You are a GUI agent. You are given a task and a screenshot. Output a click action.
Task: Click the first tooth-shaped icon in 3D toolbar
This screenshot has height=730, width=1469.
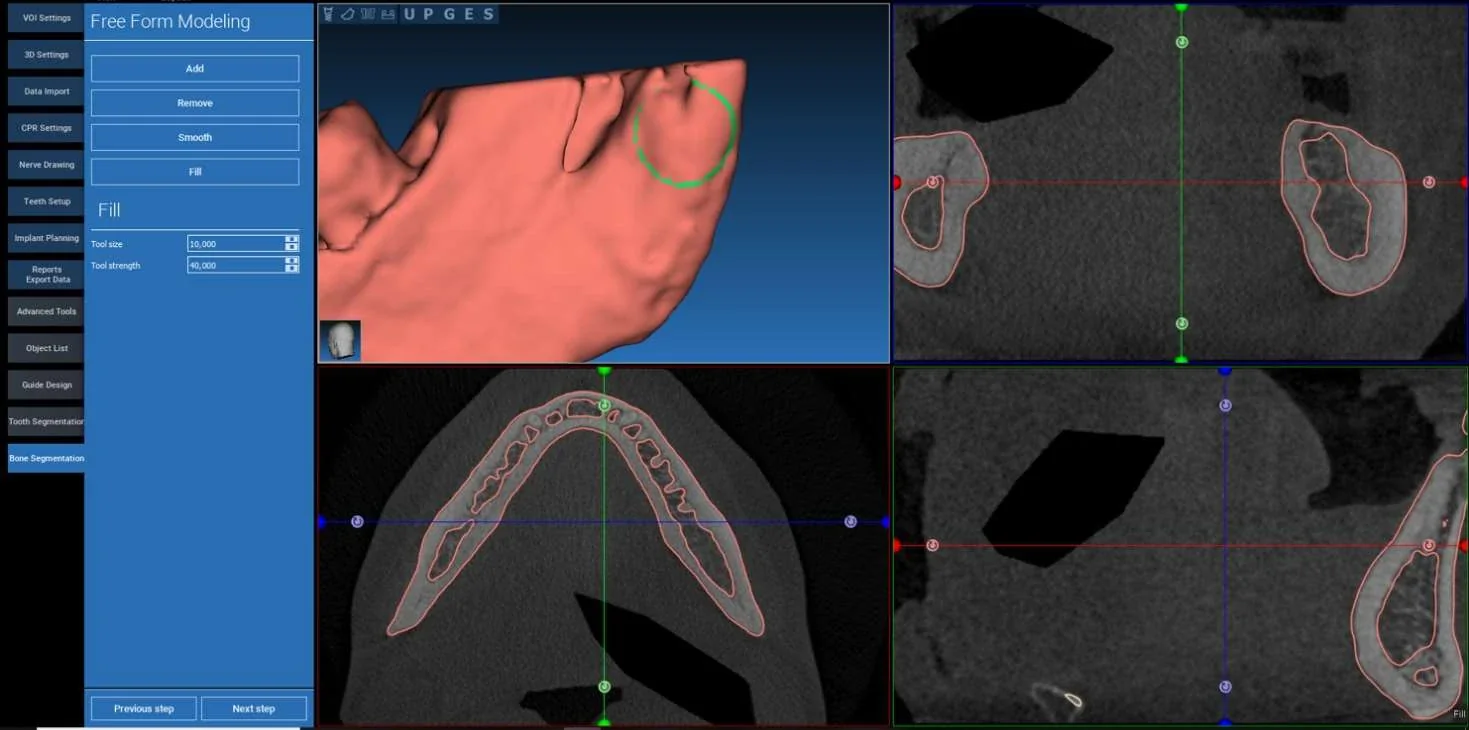click(x=328, y=14)
